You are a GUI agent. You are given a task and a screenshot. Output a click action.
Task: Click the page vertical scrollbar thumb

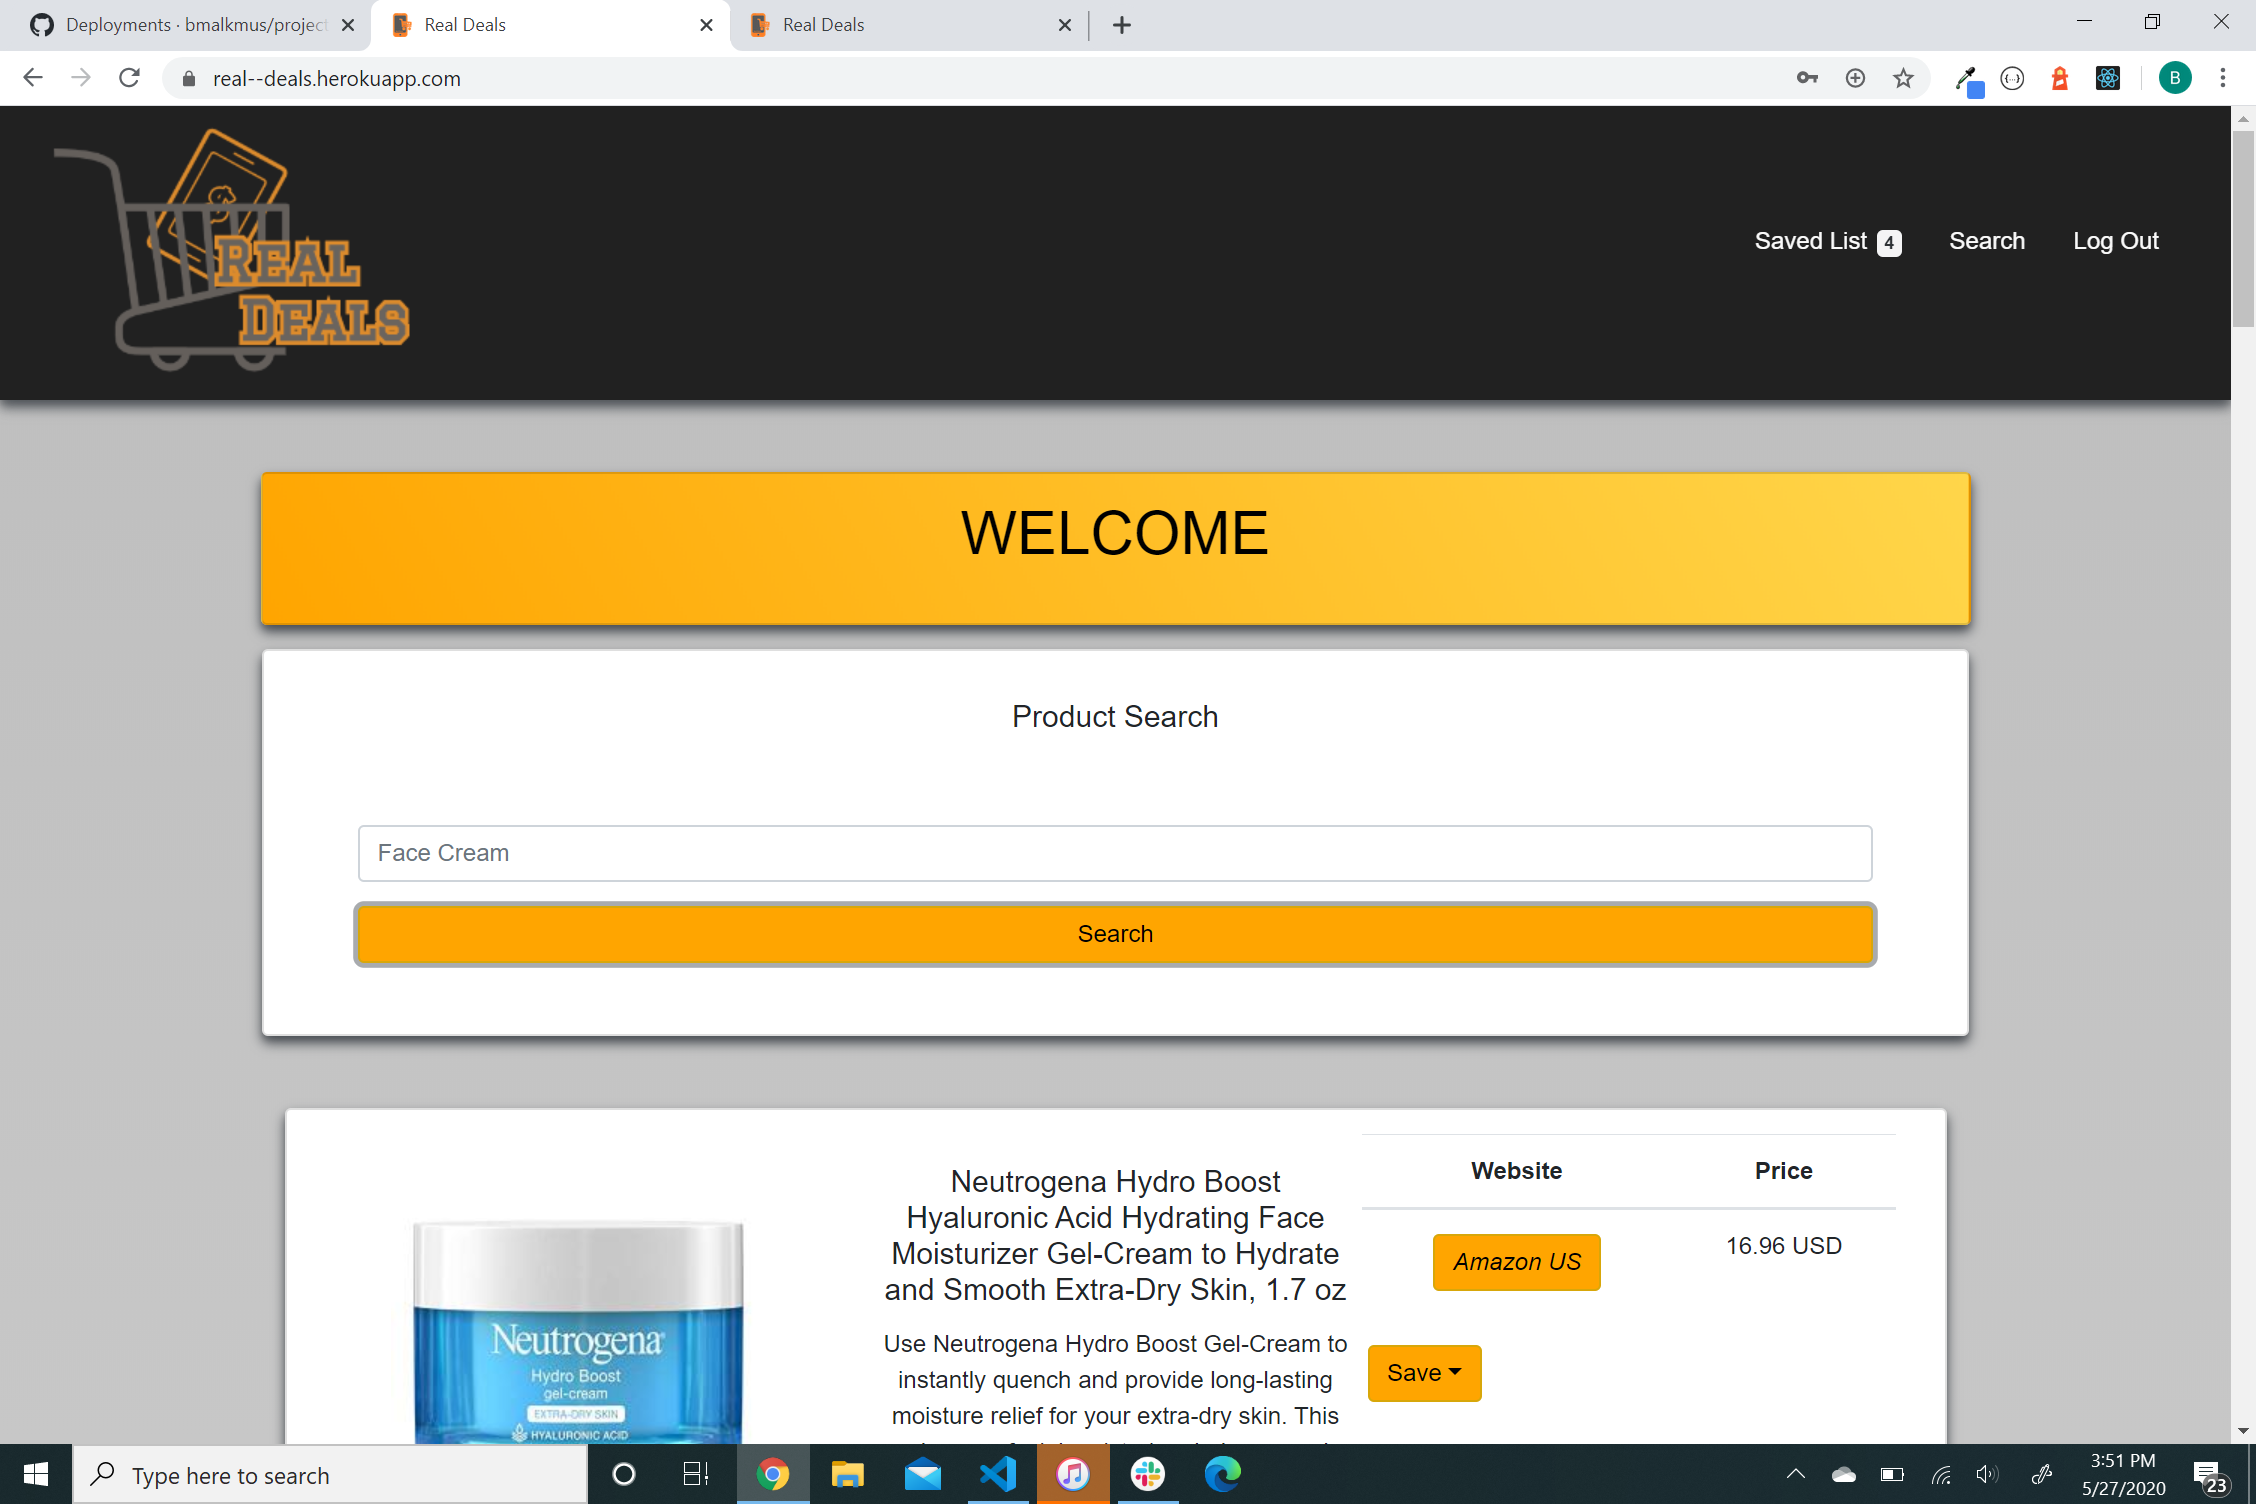[x=2243, y=228]
